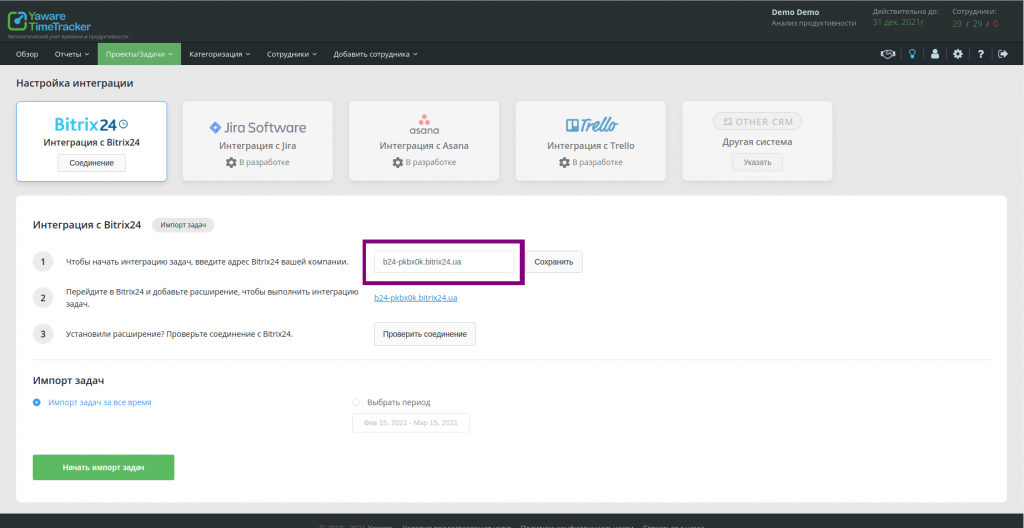Click the Asana logo

pos(424,124)
